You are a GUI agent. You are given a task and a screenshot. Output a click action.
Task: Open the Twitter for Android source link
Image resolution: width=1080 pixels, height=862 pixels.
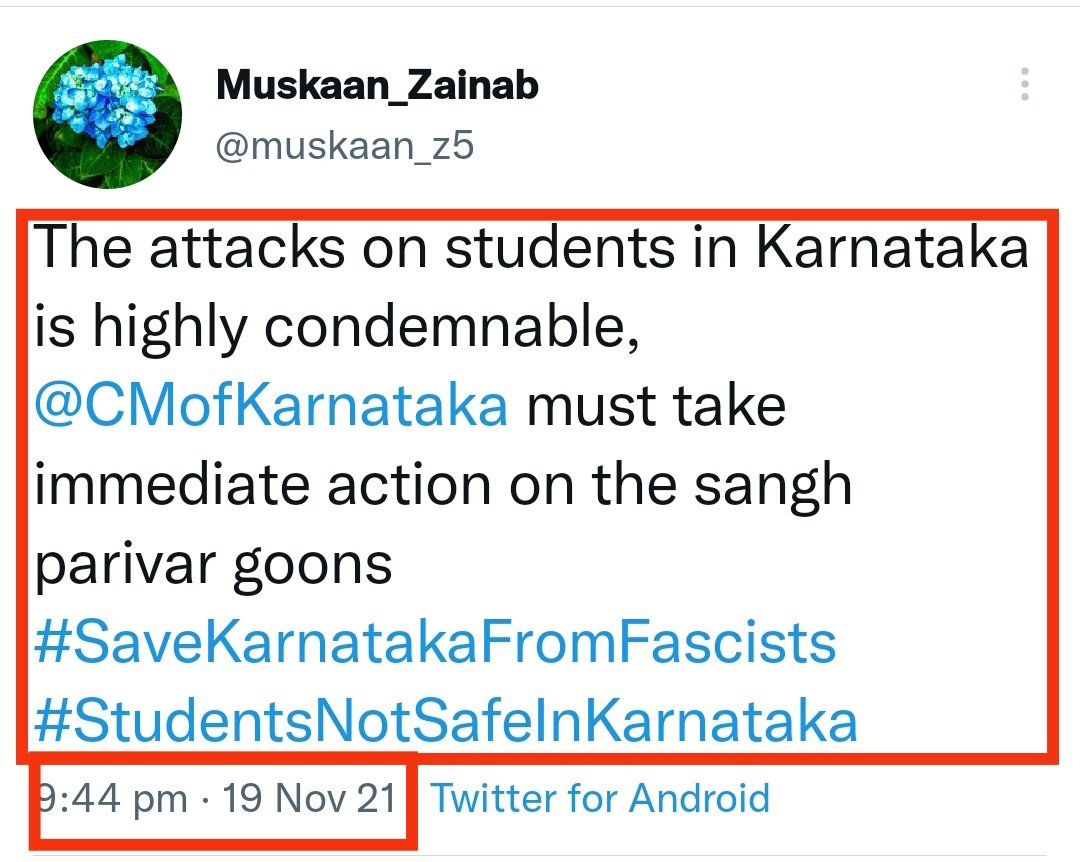[600, 799]
